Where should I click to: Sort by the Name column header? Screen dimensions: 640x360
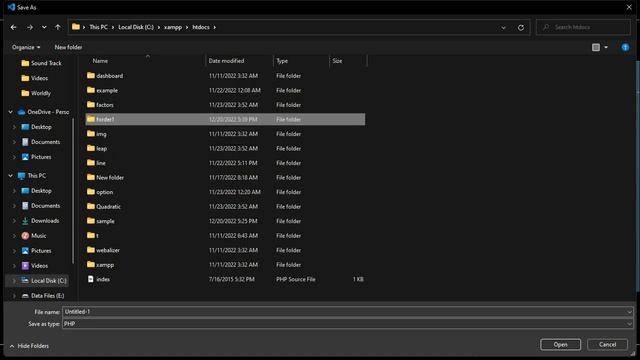[100, 61]
